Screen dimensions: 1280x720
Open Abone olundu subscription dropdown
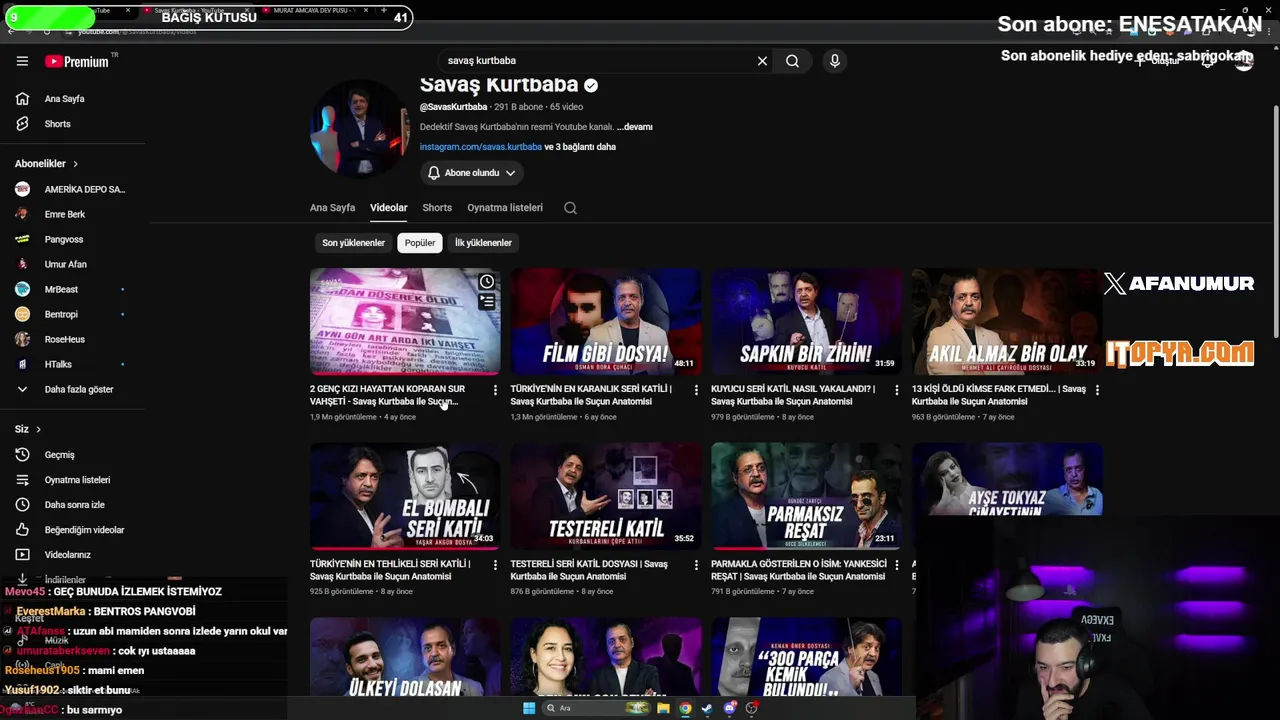click(471, 173)
